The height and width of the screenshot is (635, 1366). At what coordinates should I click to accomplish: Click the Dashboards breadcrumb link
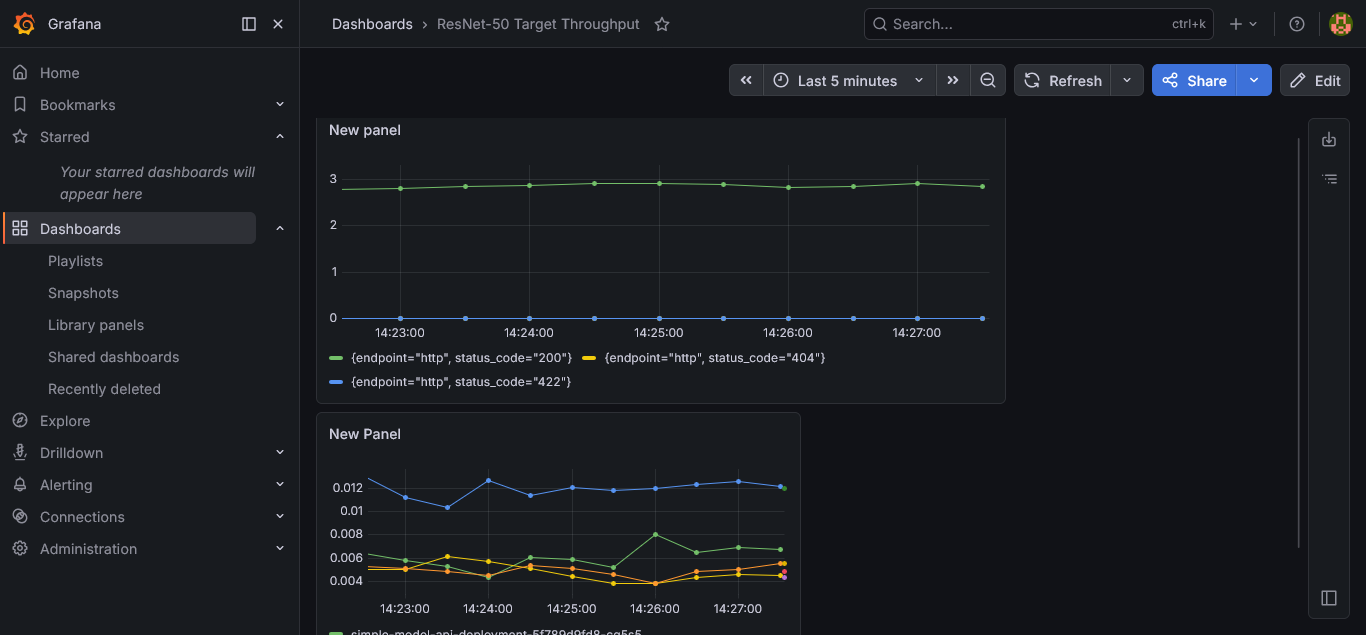point(372,24)
